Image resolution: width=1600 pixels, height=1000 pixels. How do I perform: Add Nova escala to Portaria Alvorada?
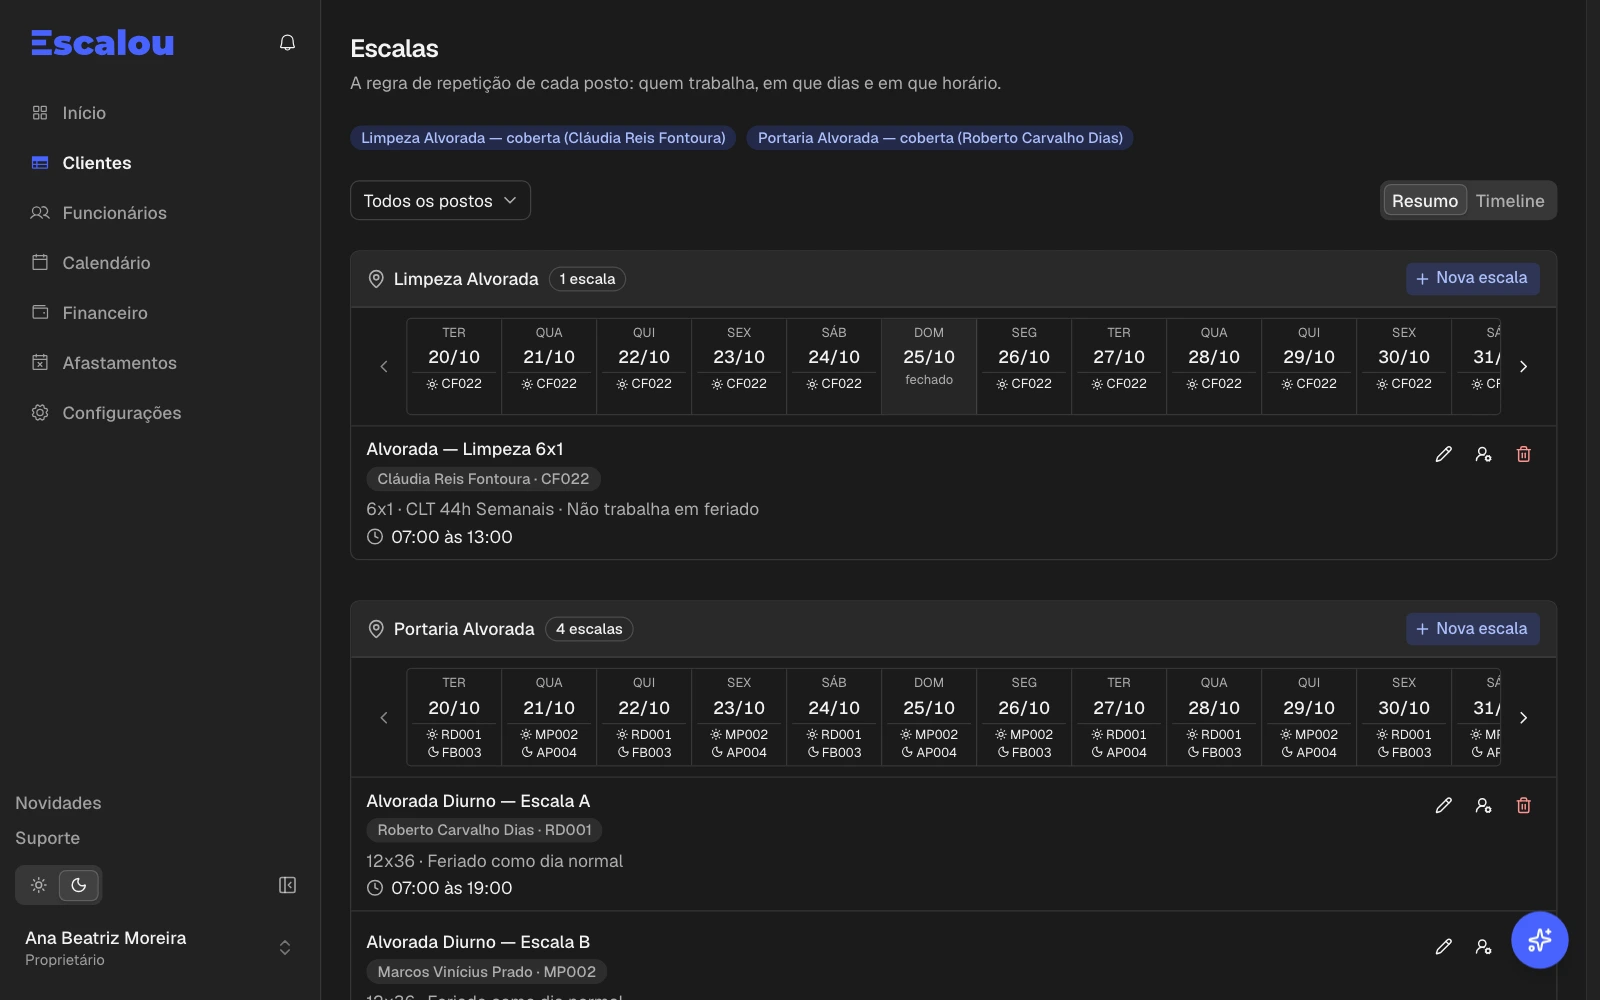1472,629
